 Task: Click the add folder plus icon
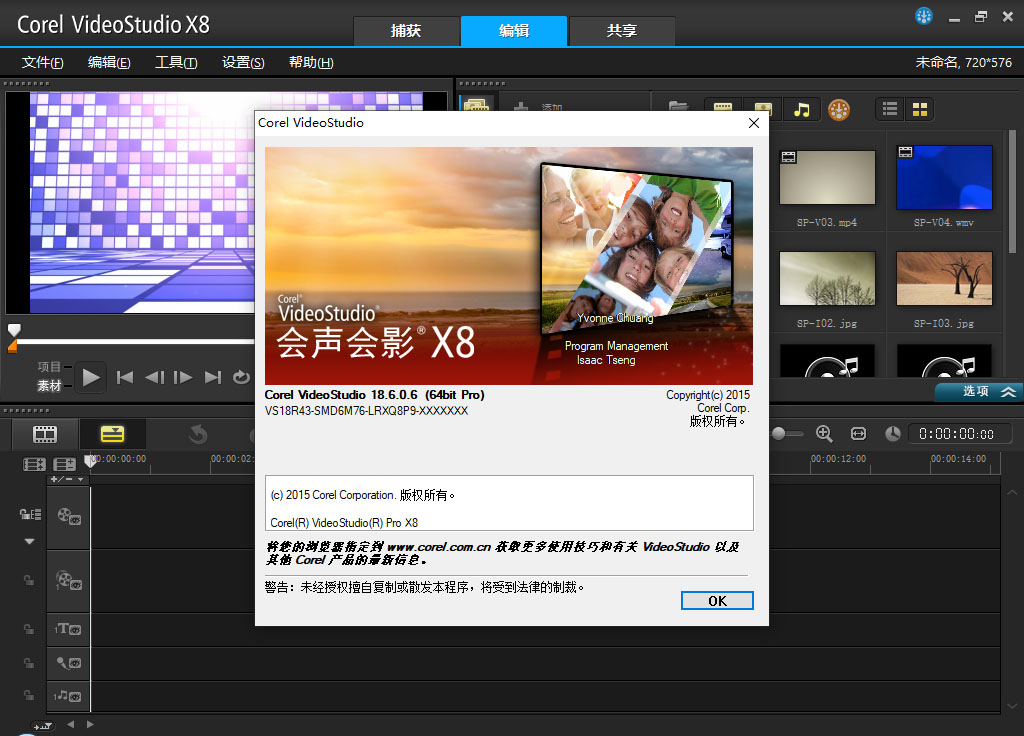(520, 107)
